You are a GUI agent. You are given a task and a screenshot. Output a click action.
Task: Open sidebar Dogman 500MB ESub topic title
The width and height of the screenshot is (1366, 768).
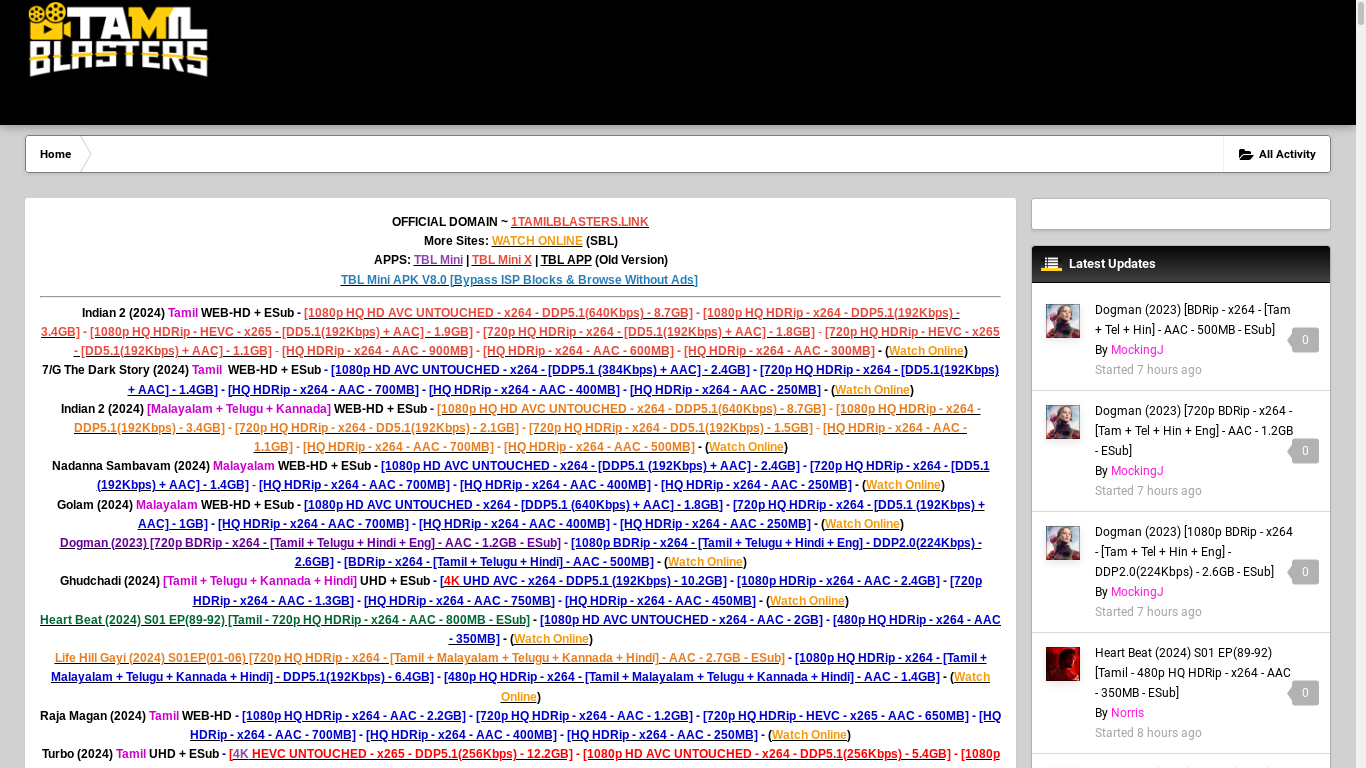point(1193,320)
